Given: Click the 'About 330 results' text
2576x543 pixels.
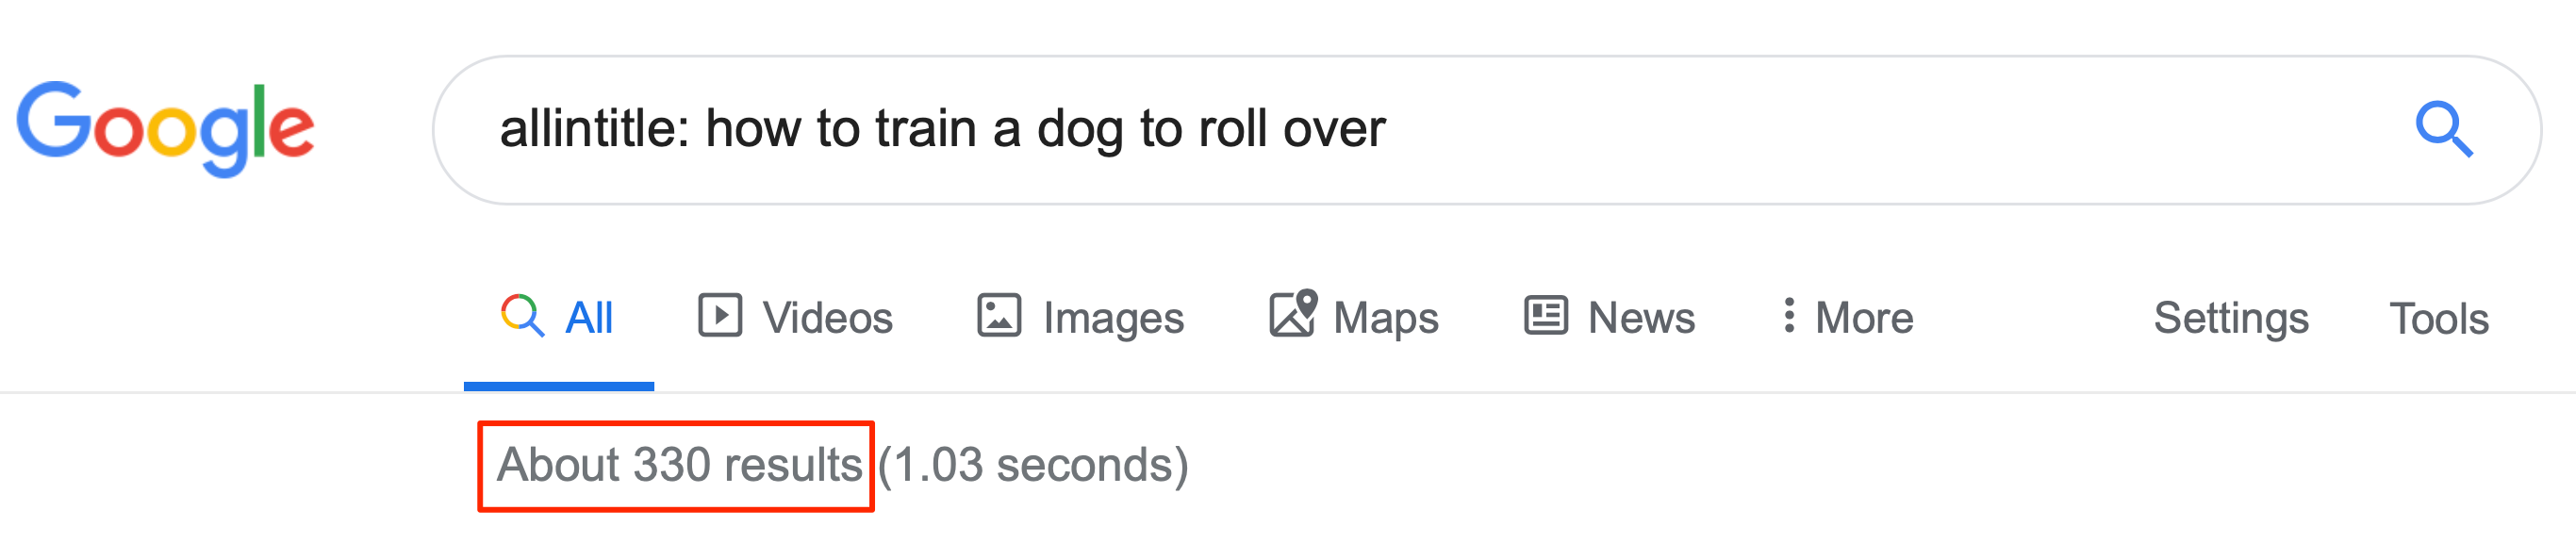Looking at the screenshot, I should point(679,465).
